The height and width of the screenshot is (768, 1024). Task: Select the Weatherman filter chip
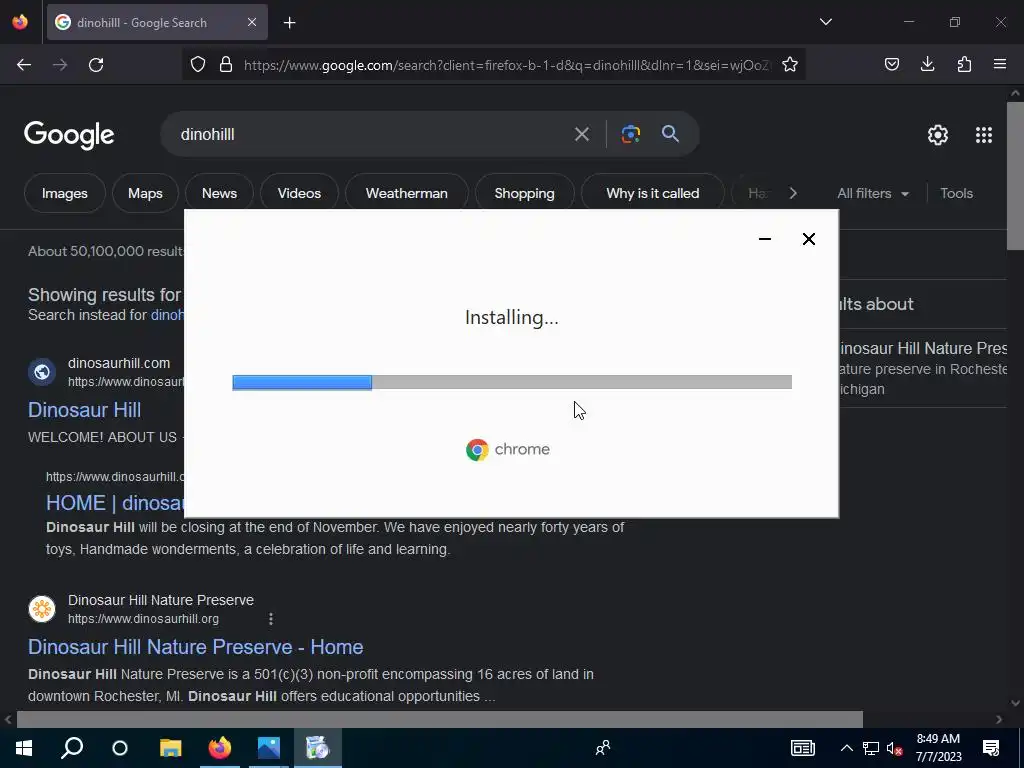click(x=407, y=193)
